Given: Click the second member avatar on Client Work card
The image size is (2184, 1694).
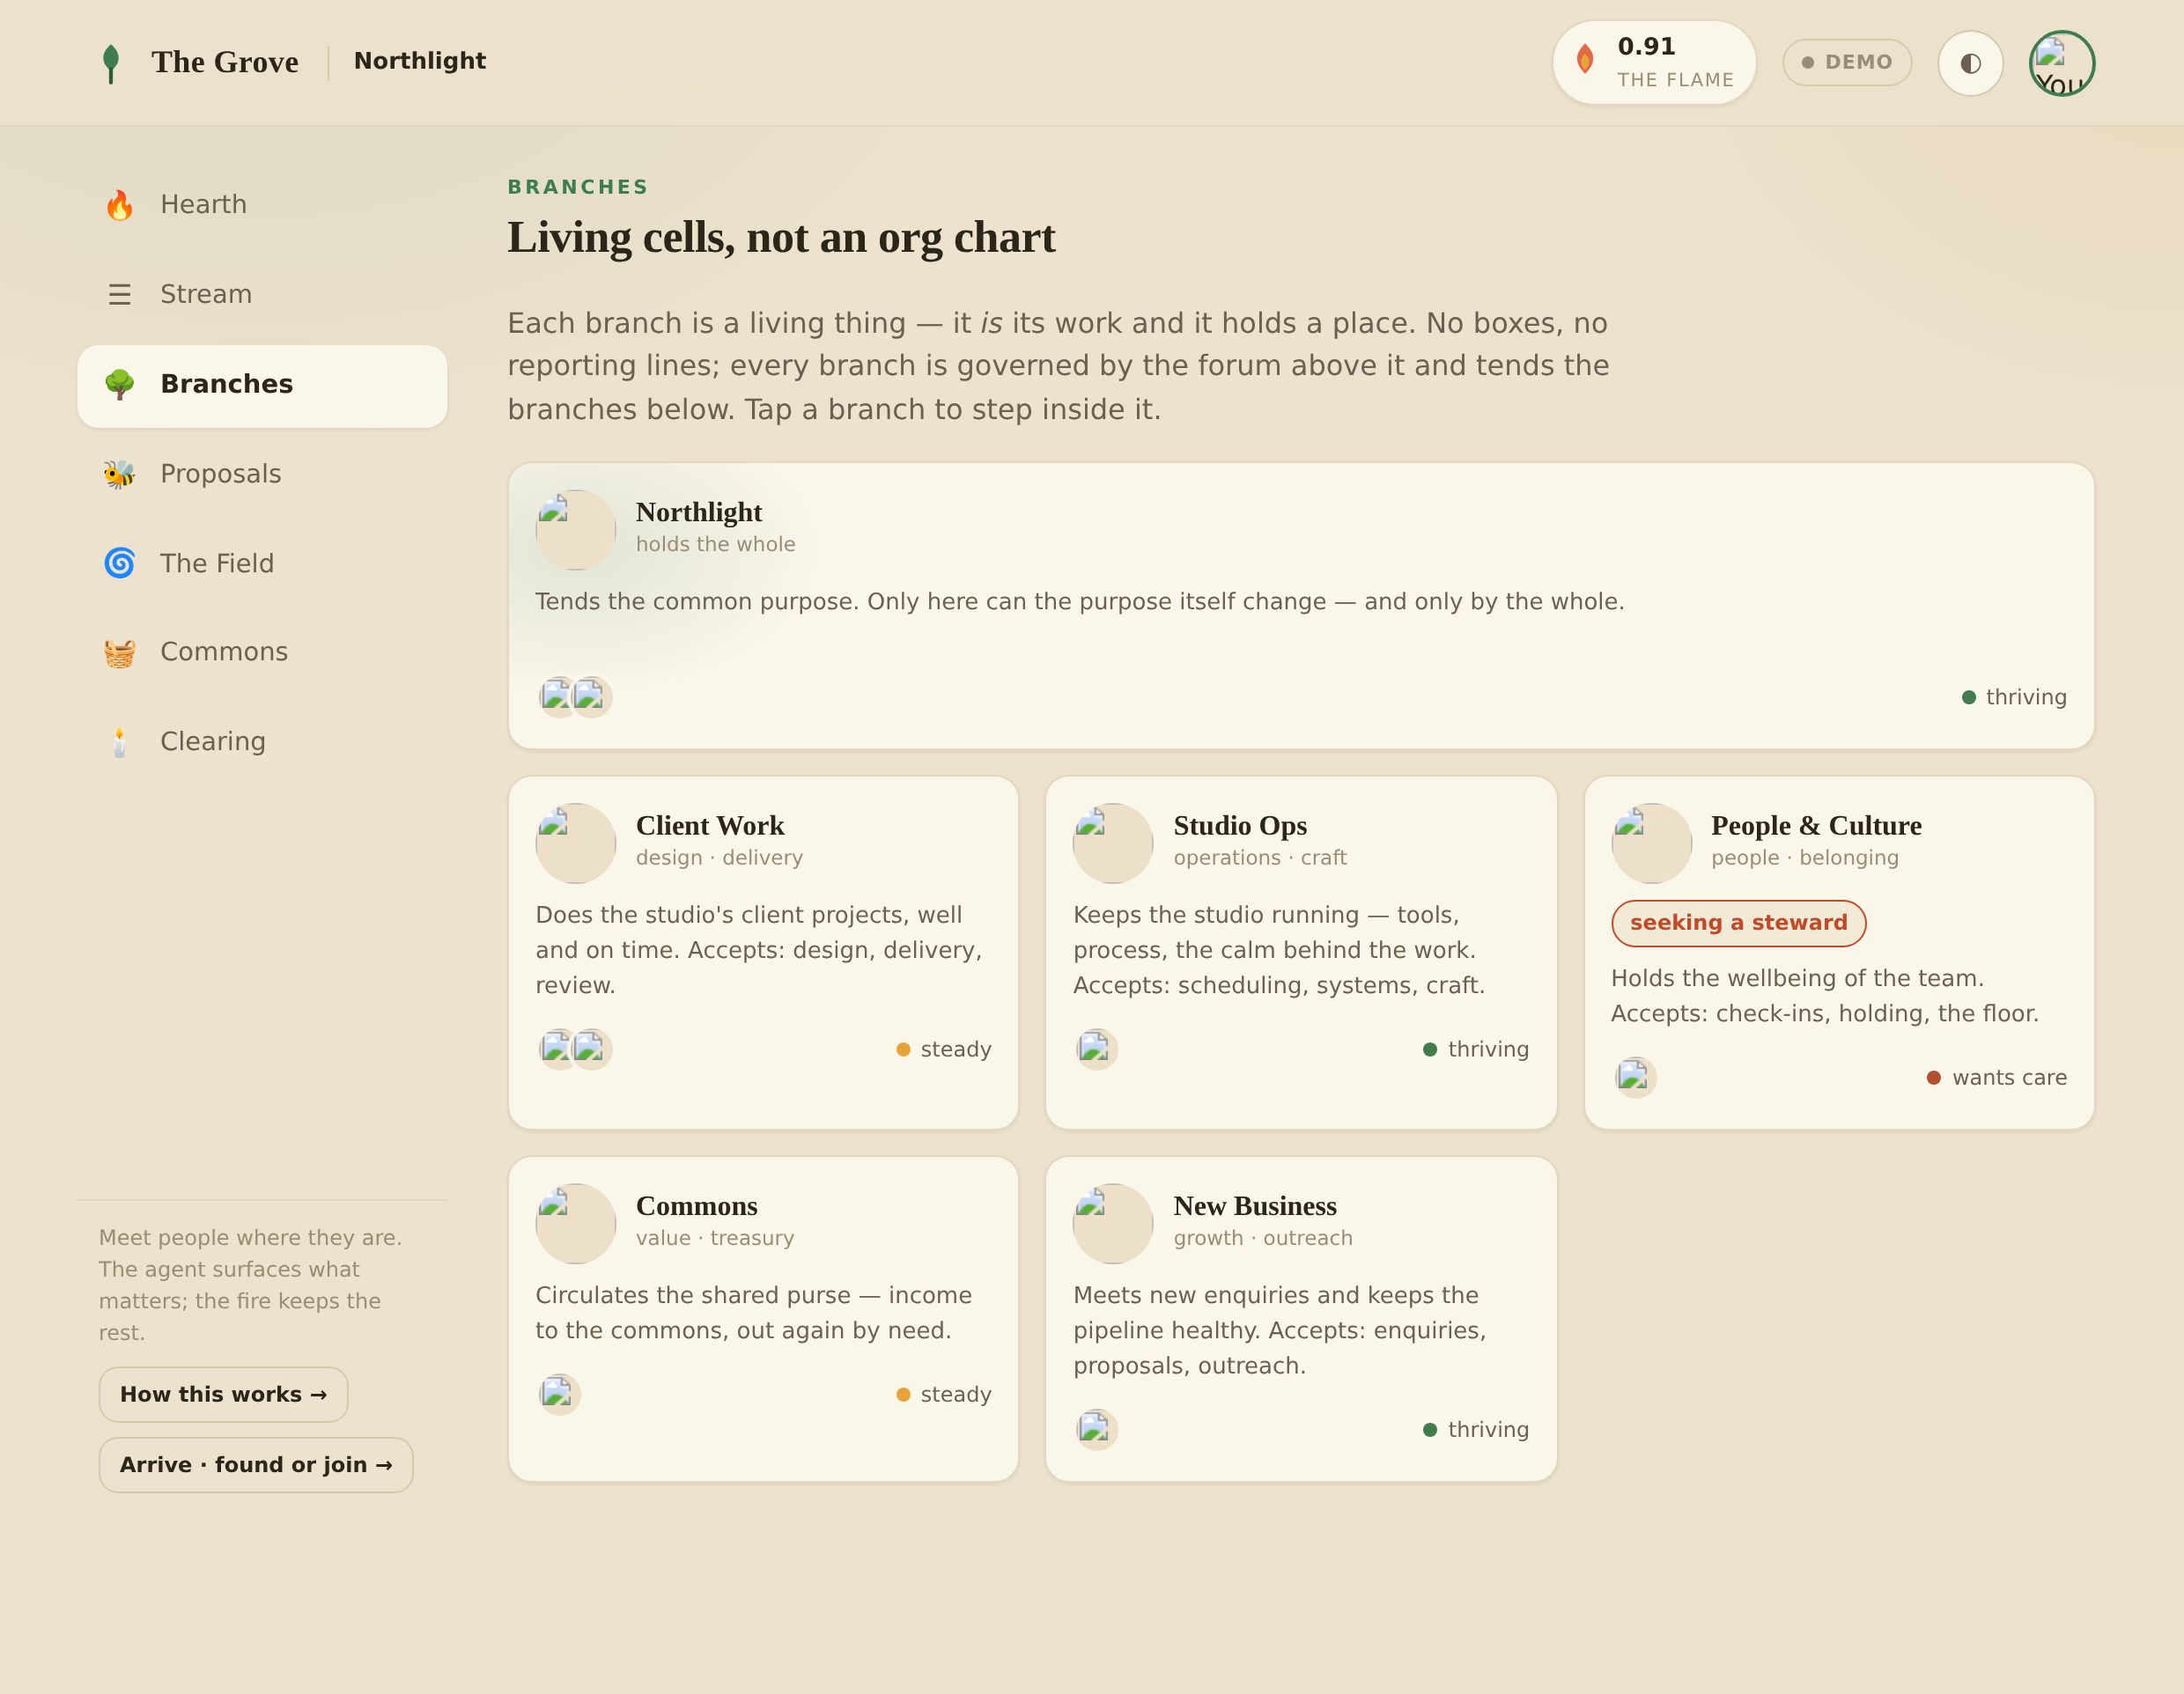Looking at the screenshot, I should [591, 1049].
